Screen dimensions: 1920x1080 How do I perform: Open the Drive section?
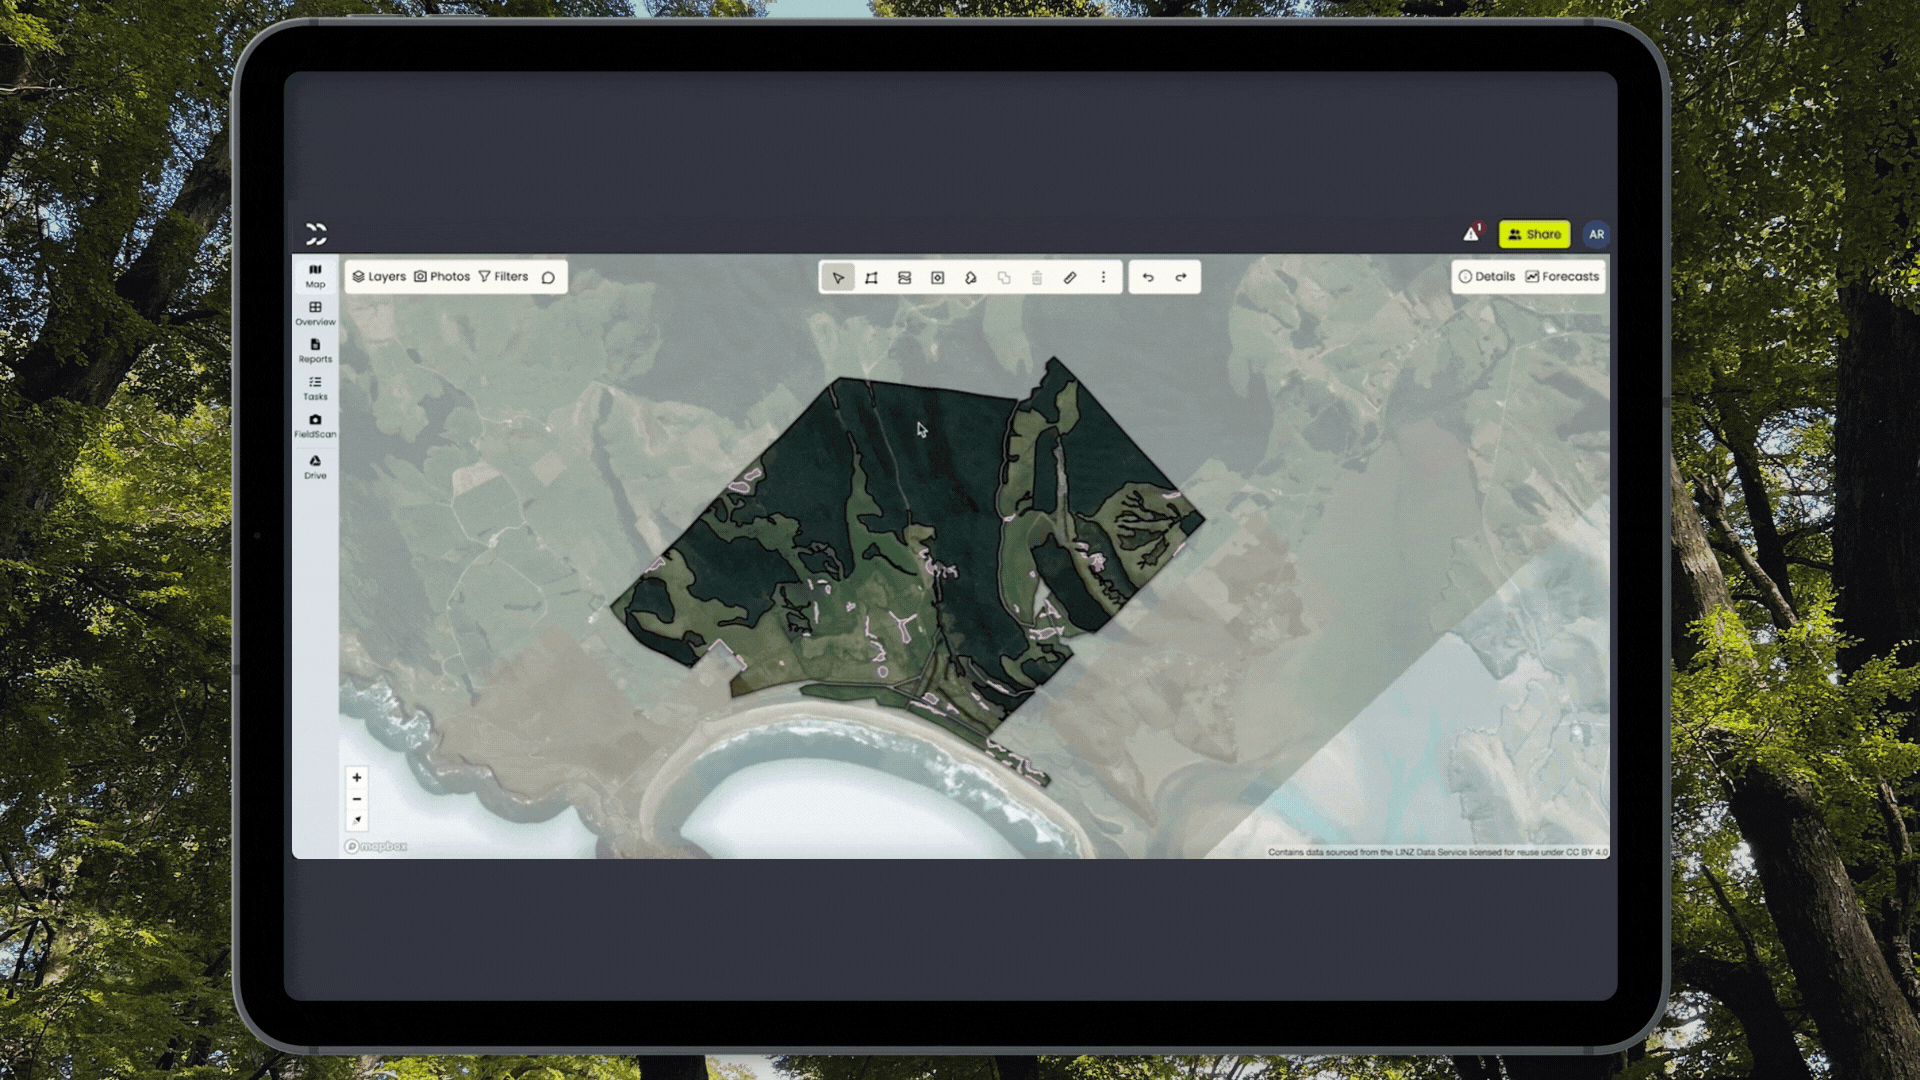pos(315,467)
